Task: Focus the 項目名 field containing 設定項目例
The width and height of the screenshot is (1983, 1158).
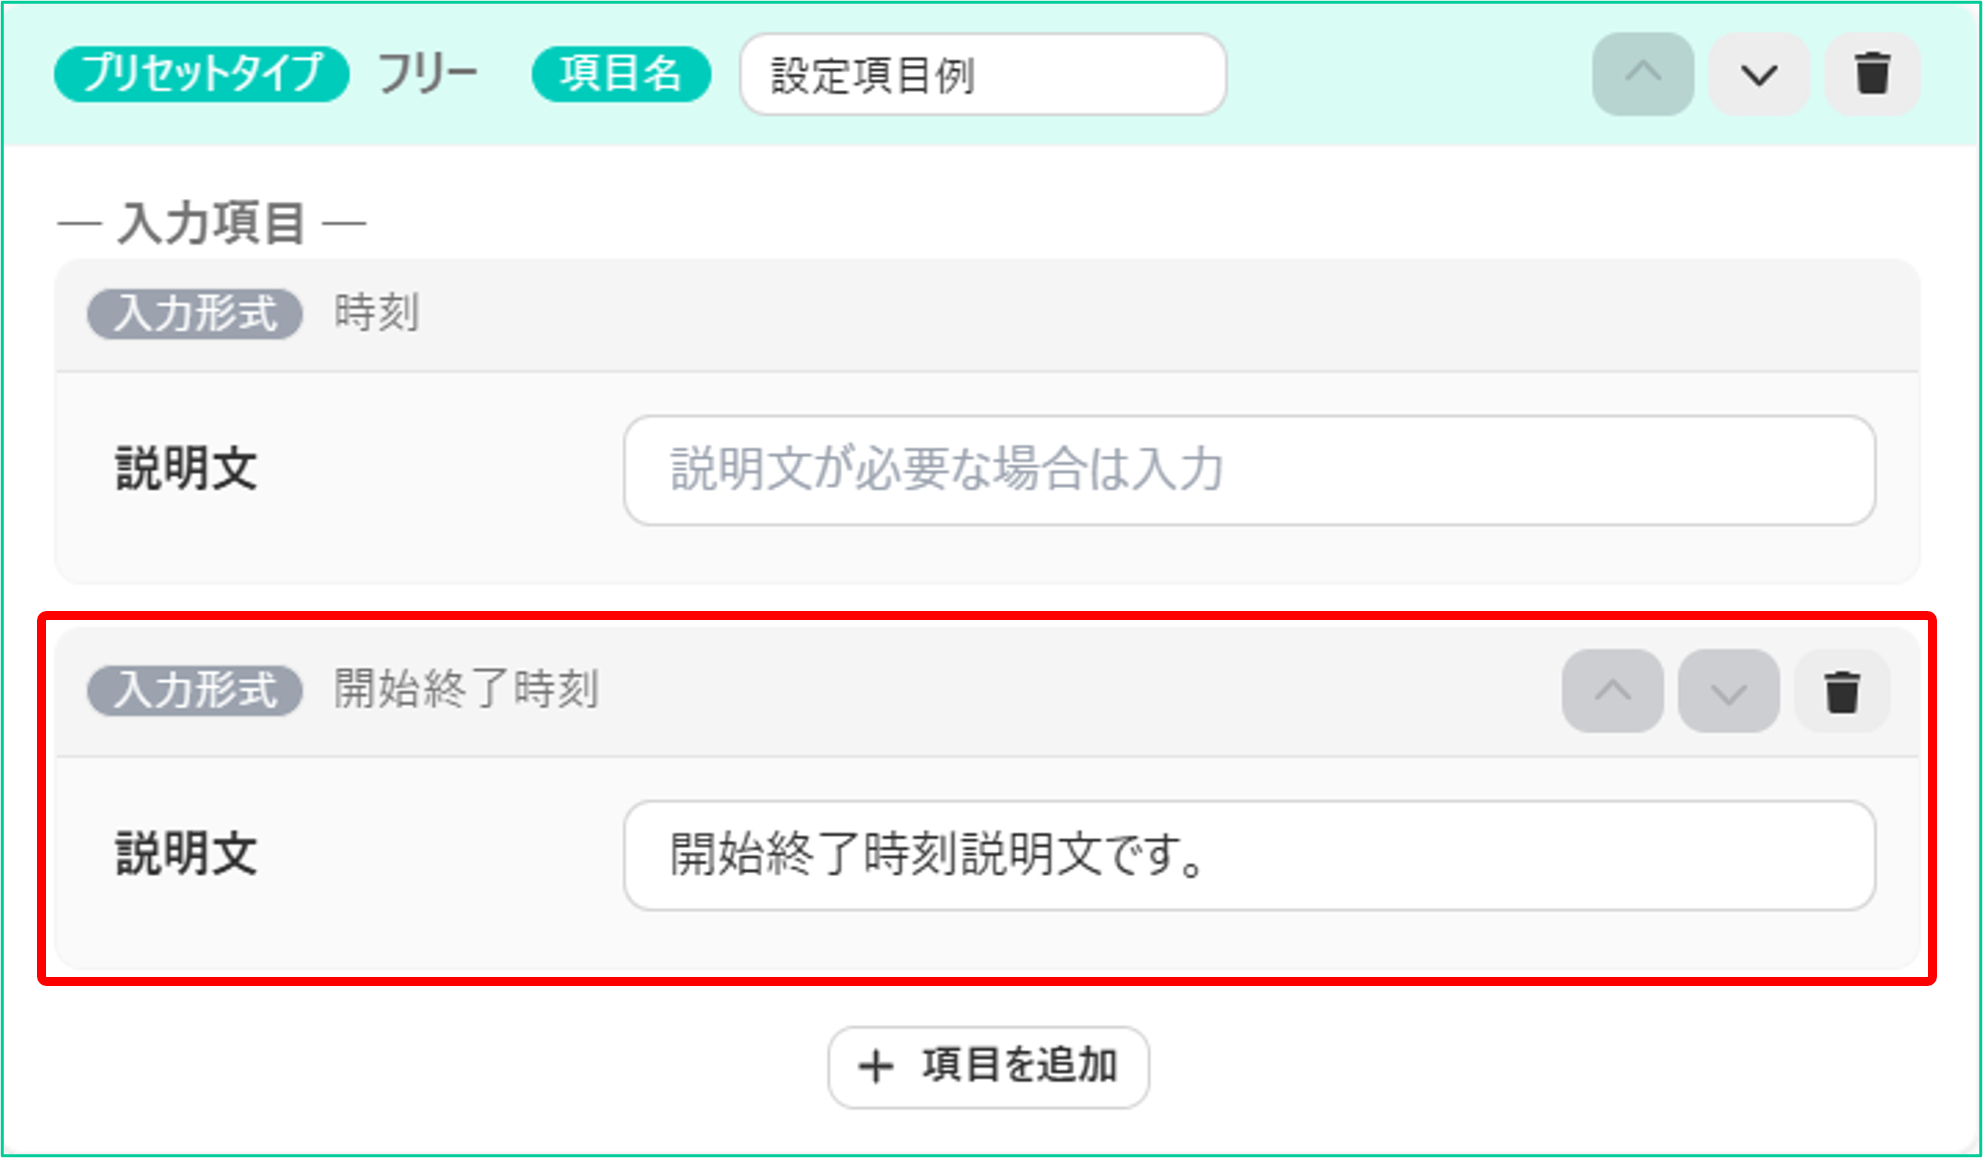Action: point(983,74)
